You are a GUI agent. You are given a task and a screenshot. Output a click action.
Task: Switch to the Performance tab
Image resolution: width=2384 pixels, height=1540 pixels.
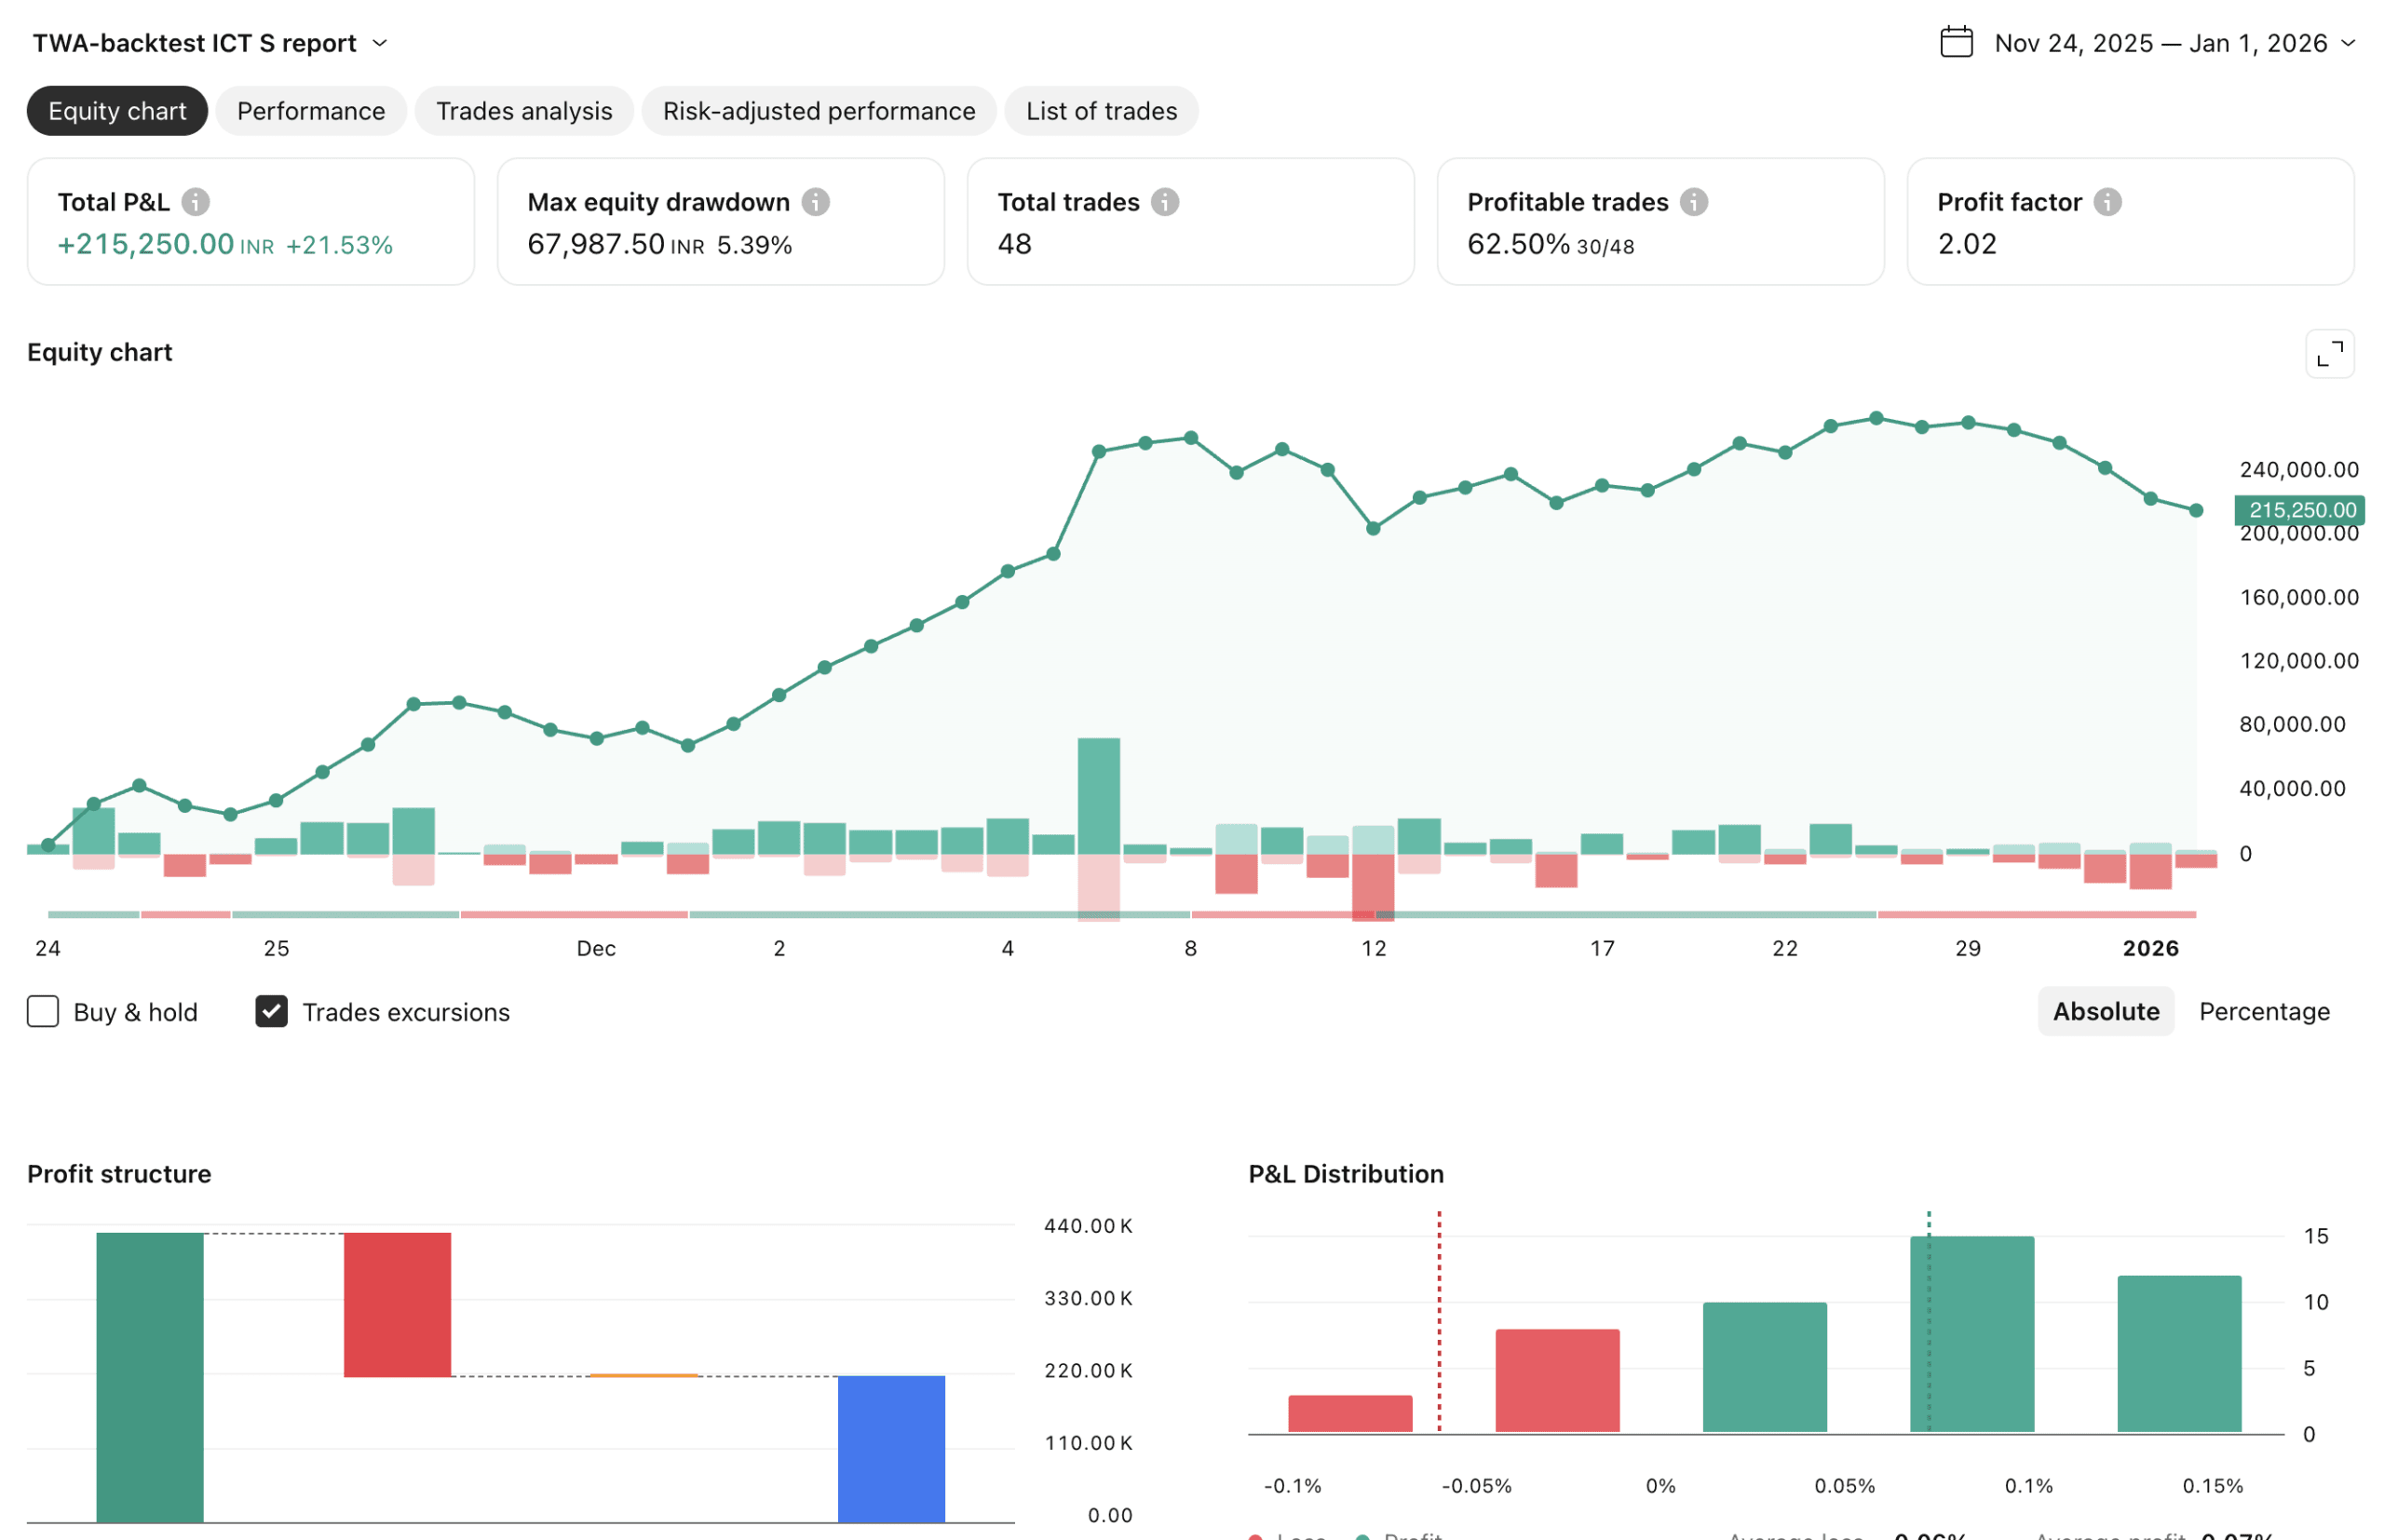(310, 111)
